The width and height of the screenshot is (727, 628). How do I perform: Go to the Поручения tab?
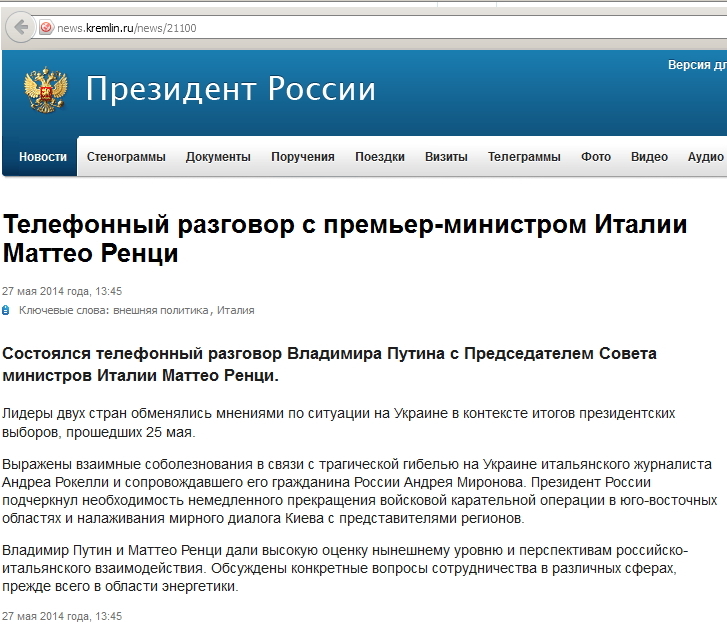303,157
